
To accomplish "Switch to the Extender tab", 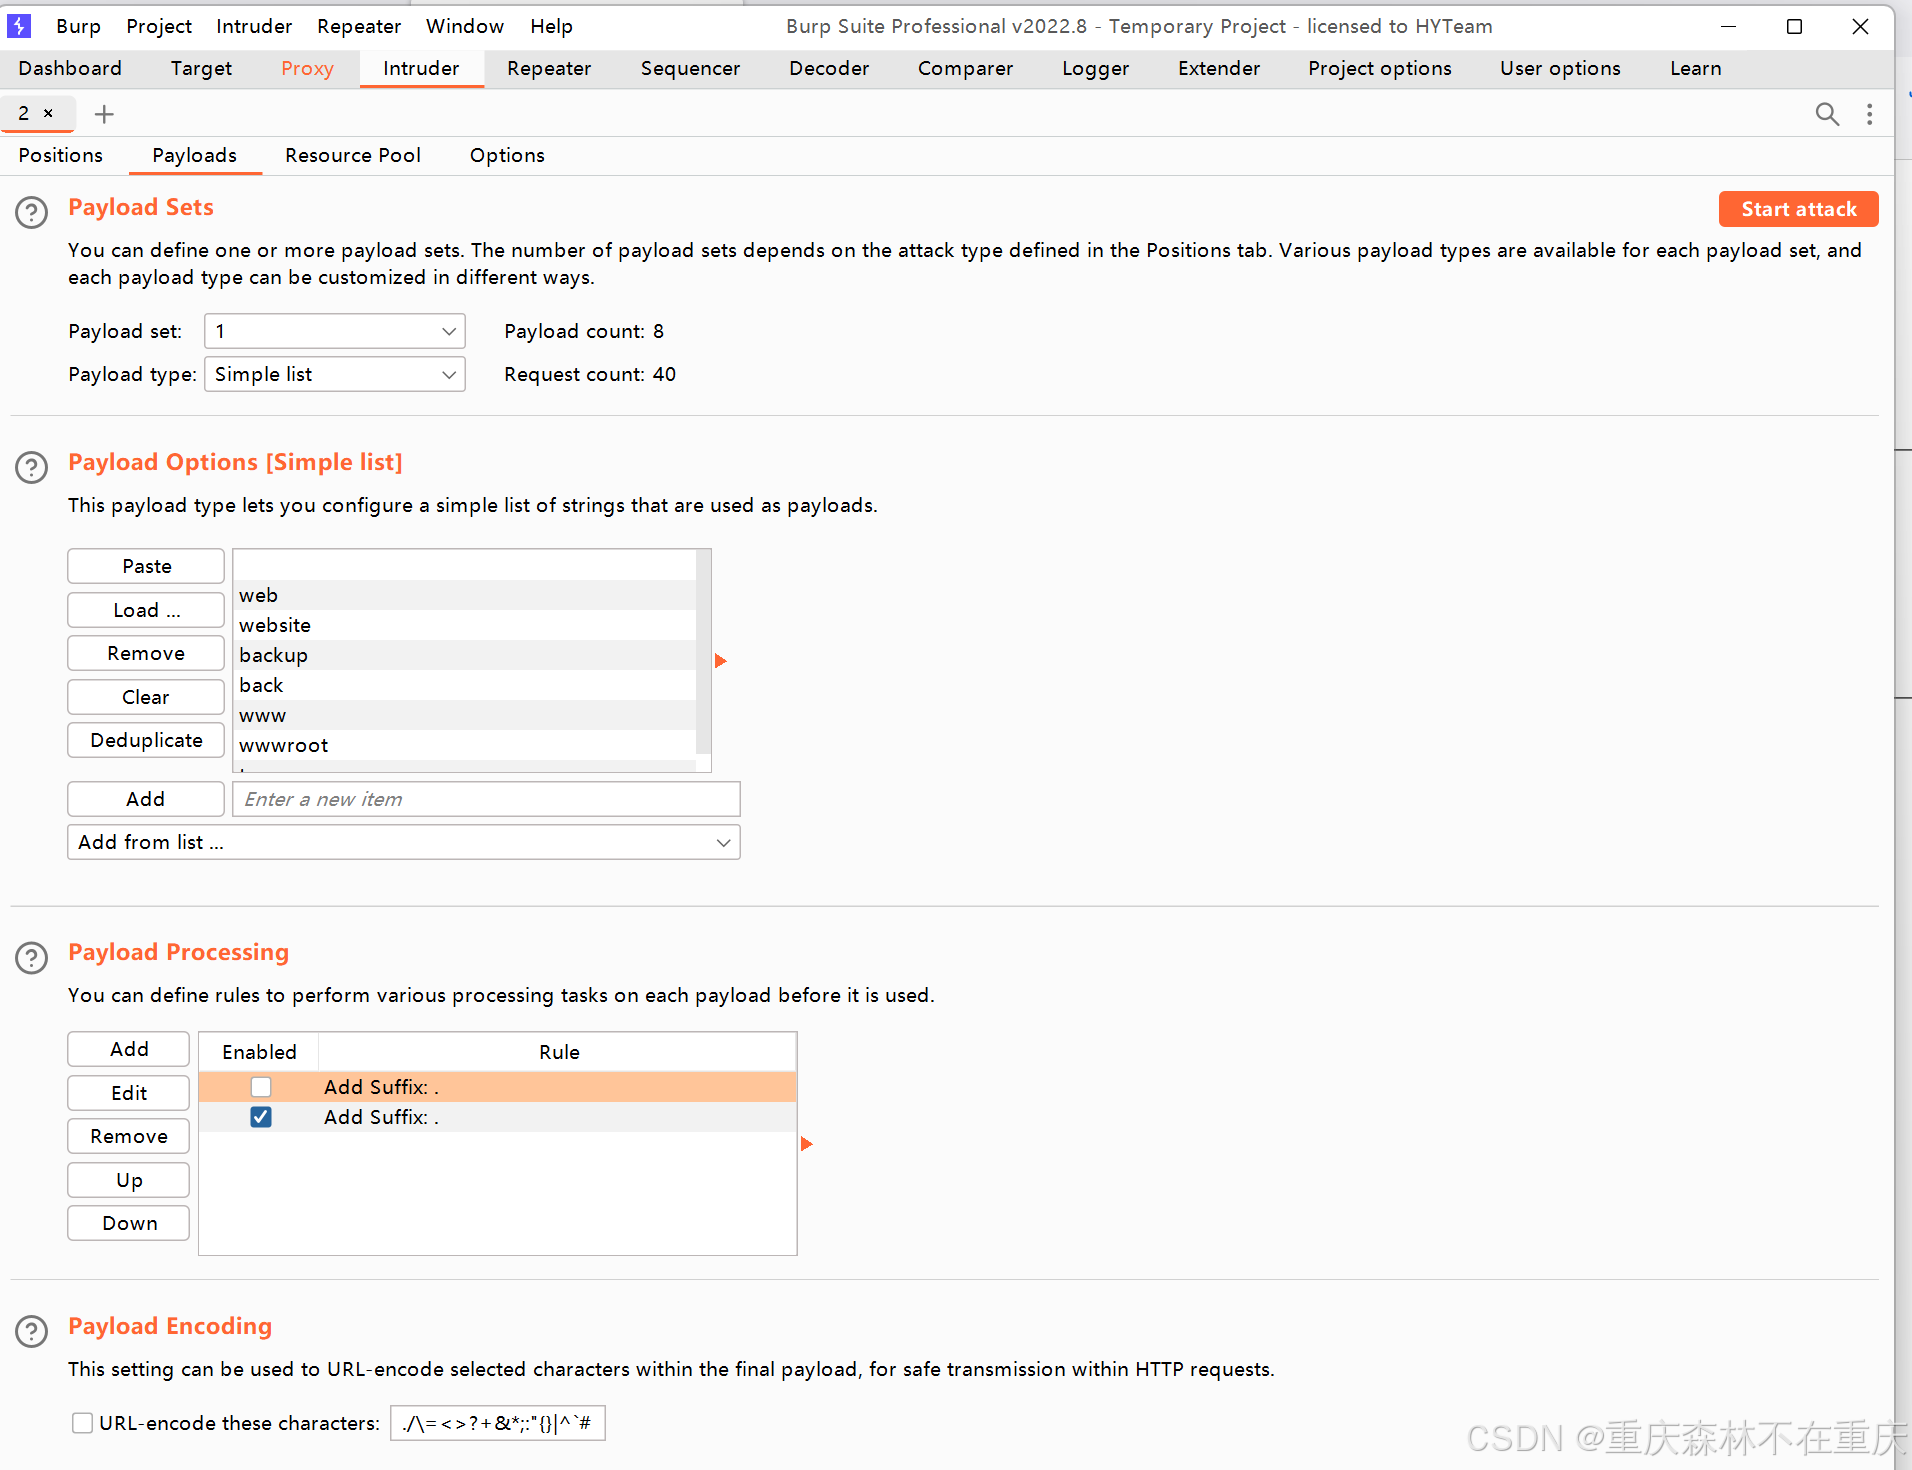I will (1219, 68).
